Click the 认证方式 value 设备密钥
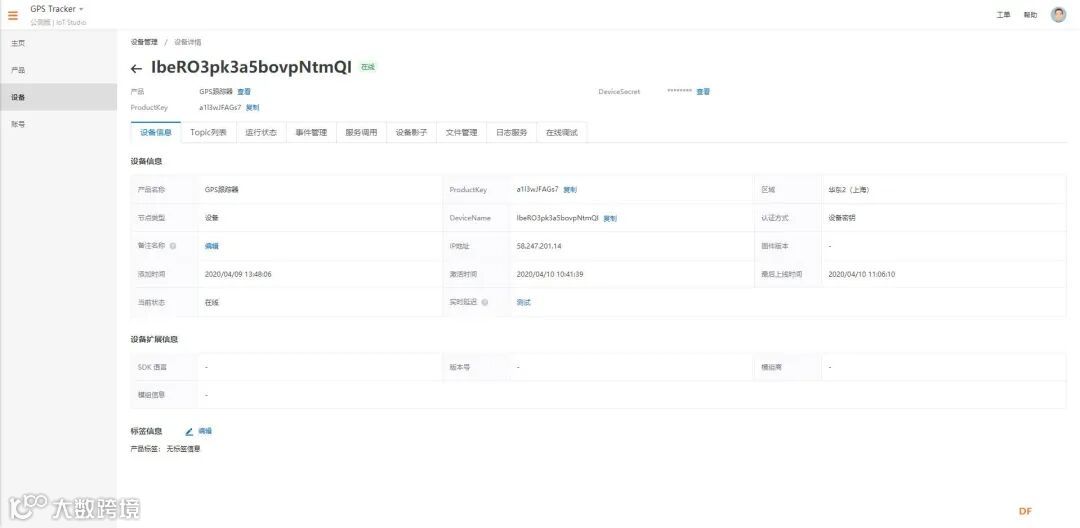The width and height of the screenshot is (1080, 528). pos(842,218)
